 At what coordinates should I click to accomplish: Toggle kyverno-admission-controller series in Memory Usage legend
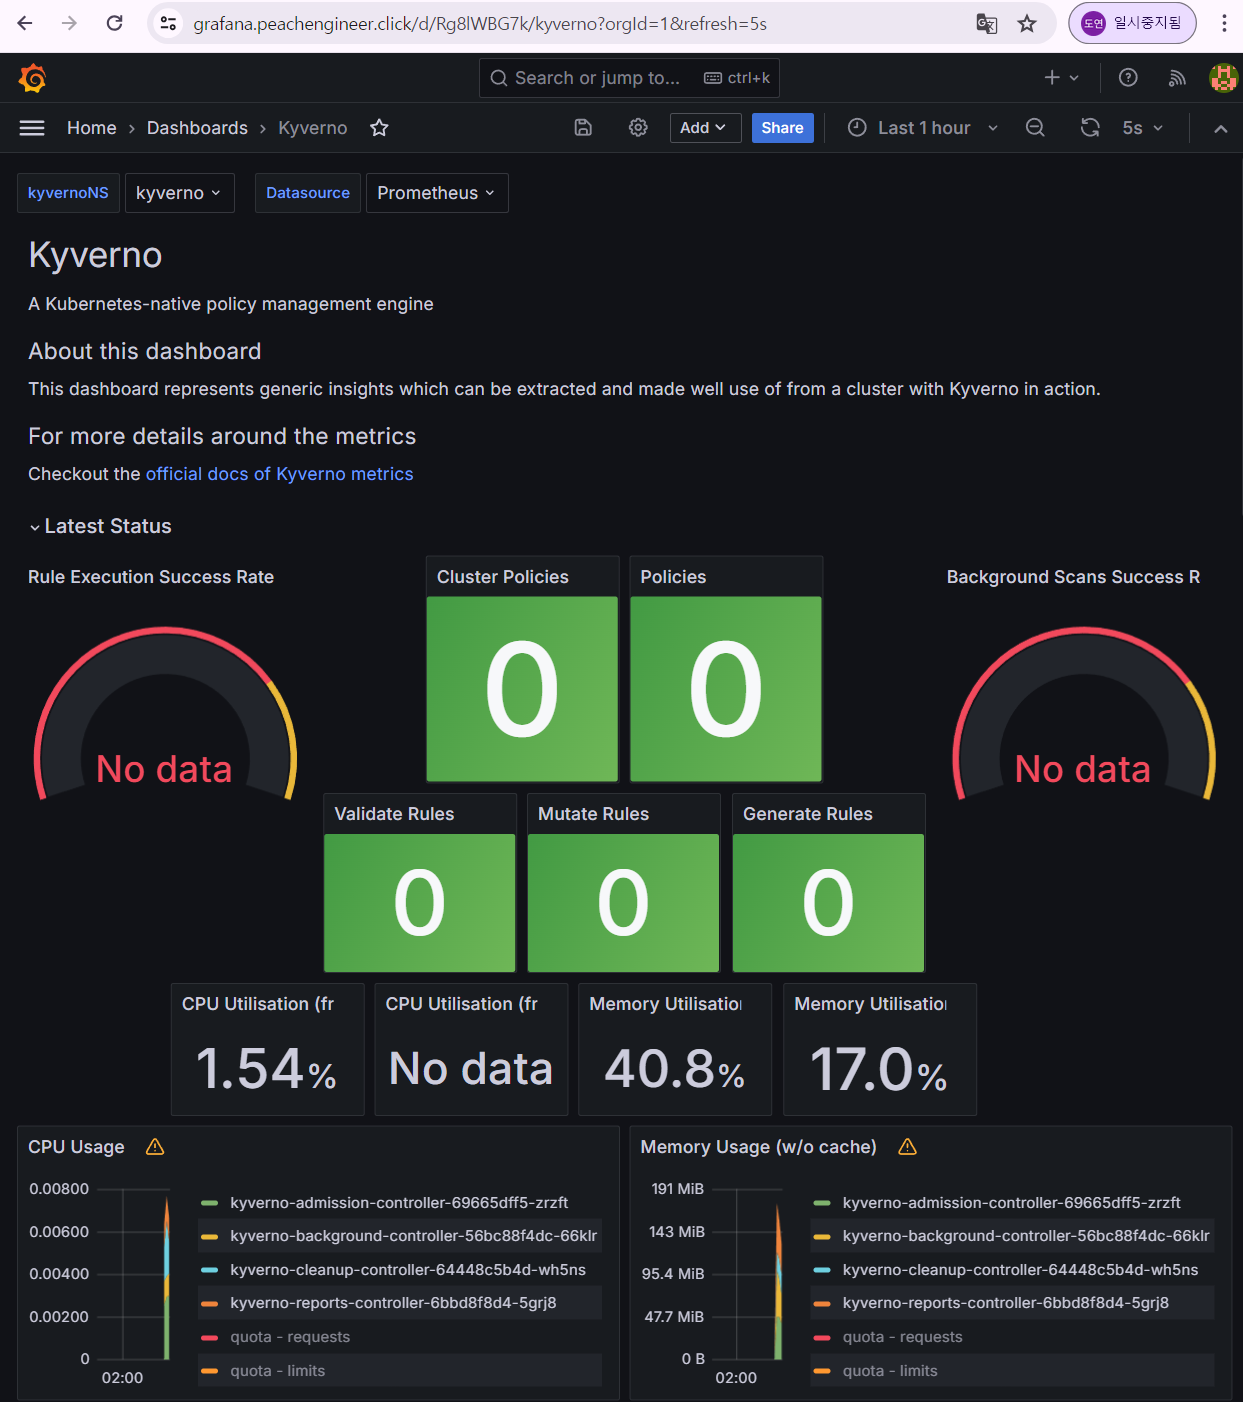1011,1203
